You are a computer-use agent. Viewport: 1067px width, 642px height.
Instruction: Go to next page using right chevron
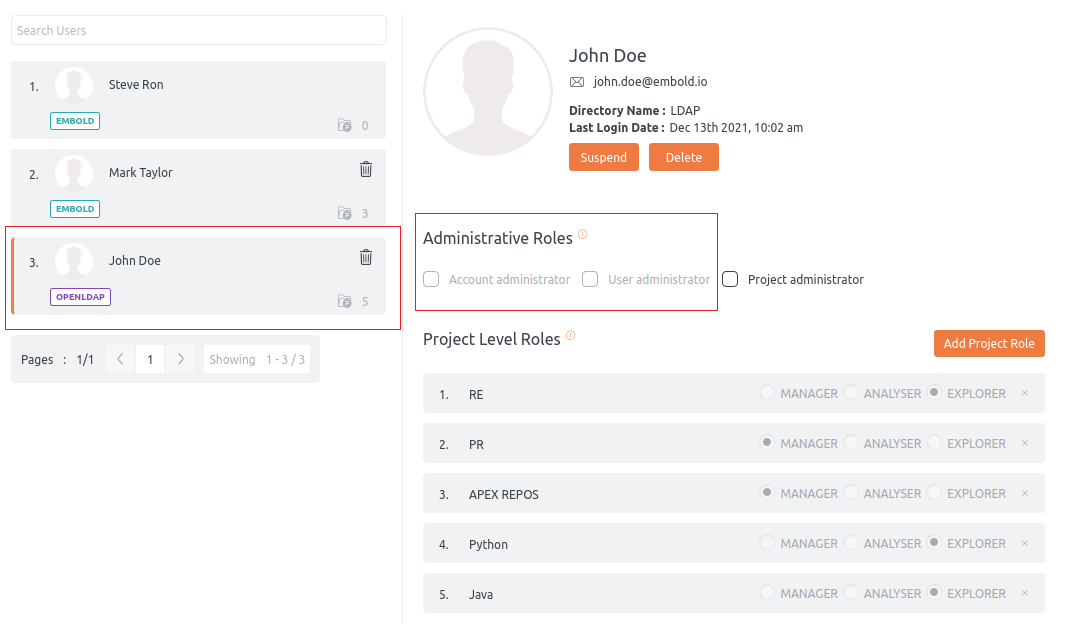click(x=180, y=359)
